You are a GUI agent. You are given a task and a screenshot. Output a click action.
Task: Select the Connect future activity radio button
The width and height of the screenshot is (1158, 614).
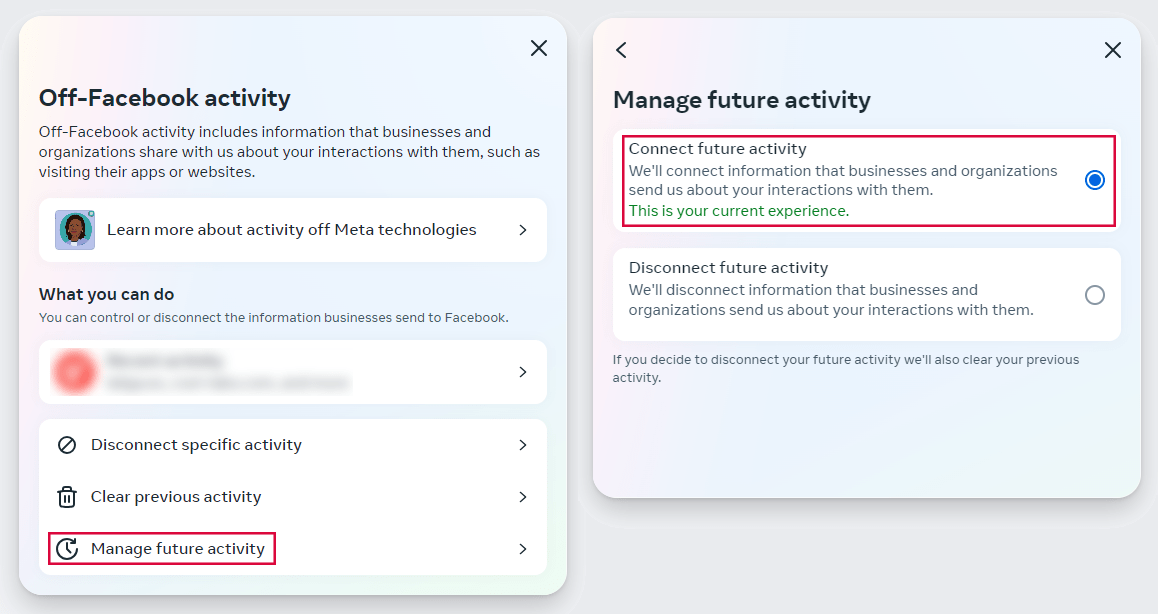pos(1094,180)
